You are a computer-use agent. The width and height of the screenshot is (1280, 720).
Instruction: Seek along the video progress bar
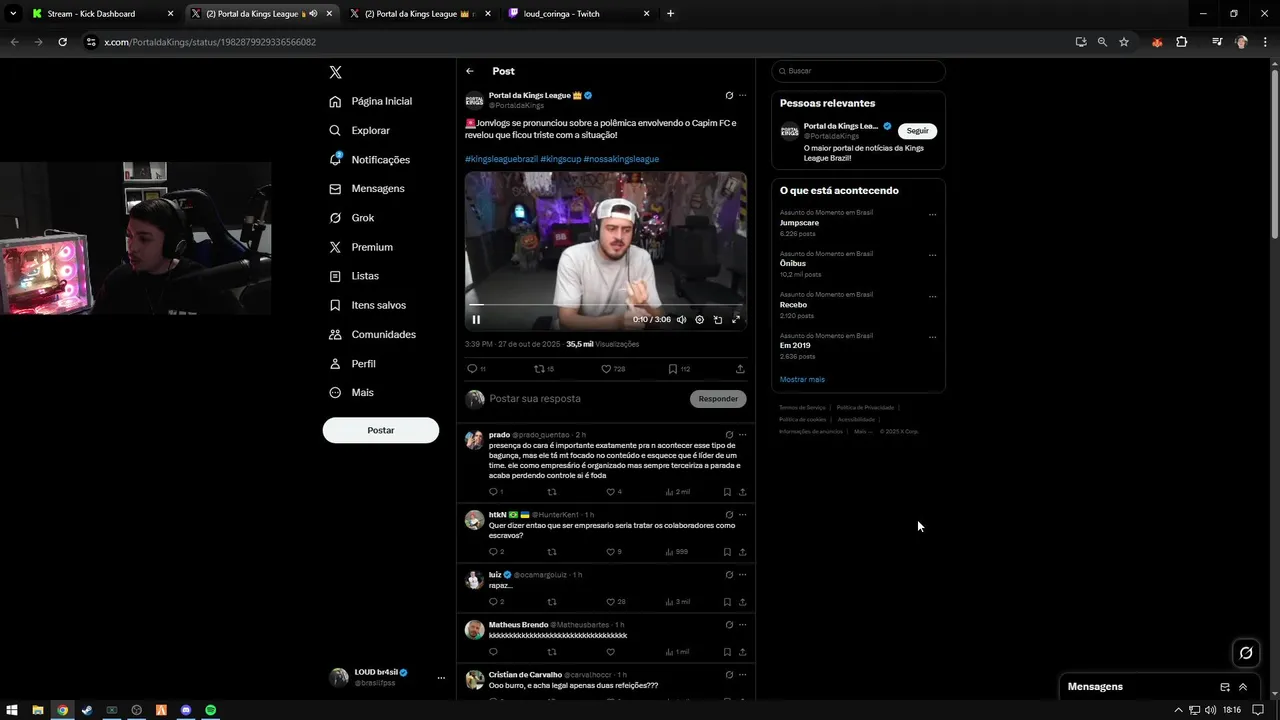pos(605,305)
